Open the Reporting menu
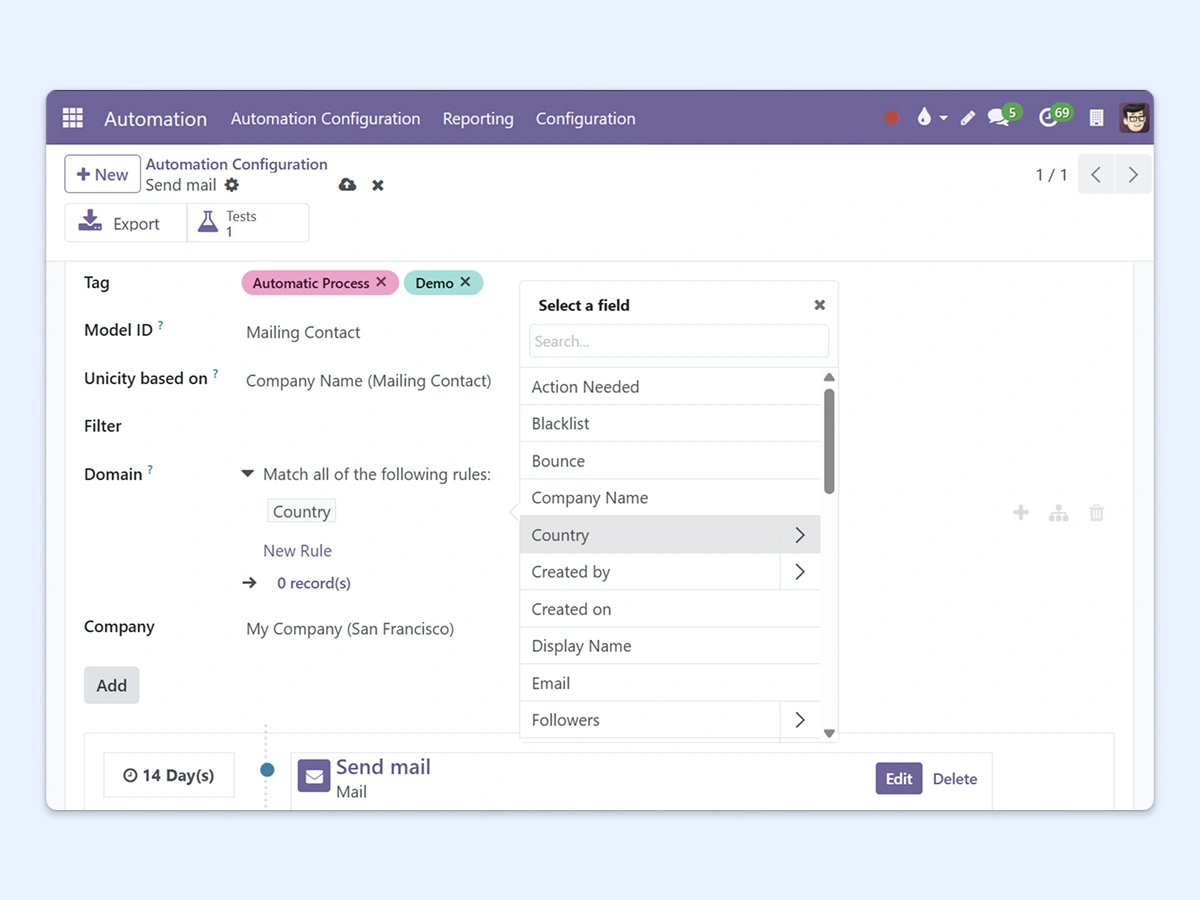 (478, 118)
